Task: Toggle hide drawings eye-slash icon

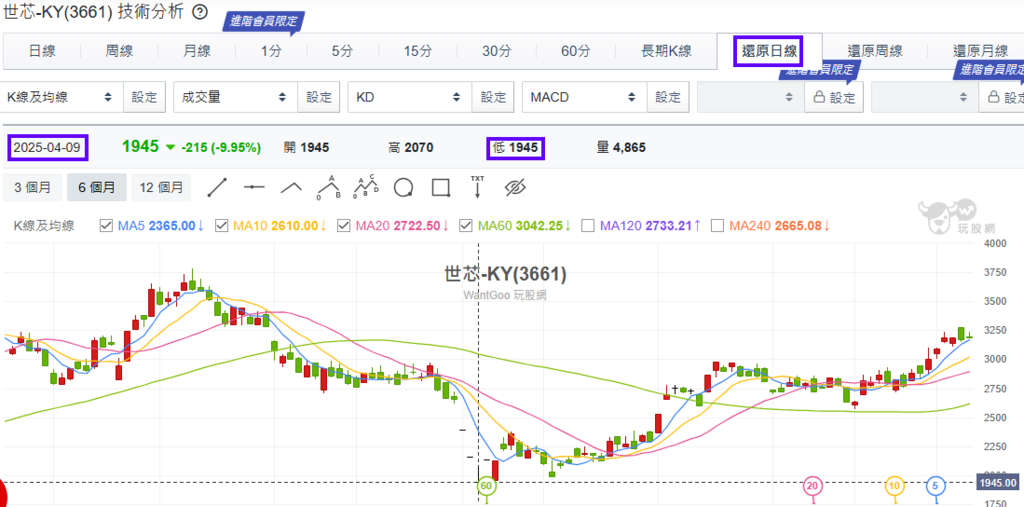Action: 515,188
